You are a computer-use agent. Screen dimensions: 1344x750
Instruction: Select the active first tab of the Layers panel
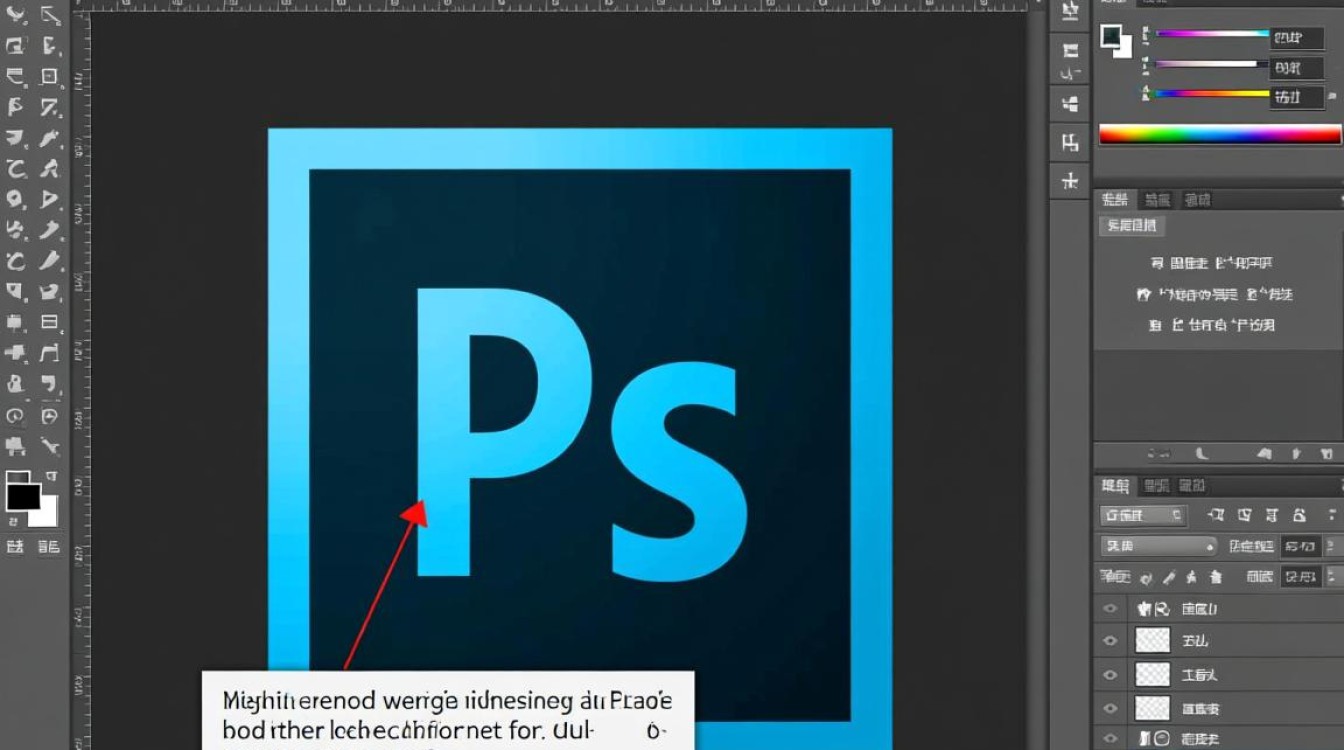click(1115, 486)
